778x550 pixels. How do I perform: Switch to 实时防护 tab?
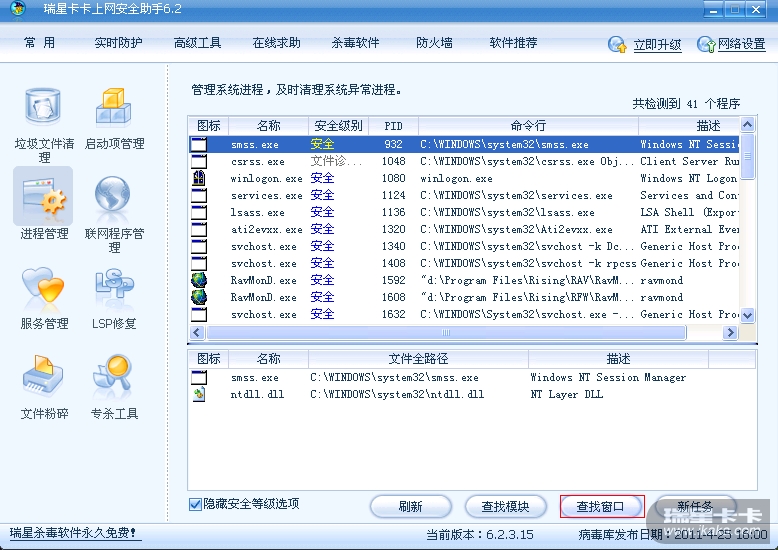coord(118,43)
